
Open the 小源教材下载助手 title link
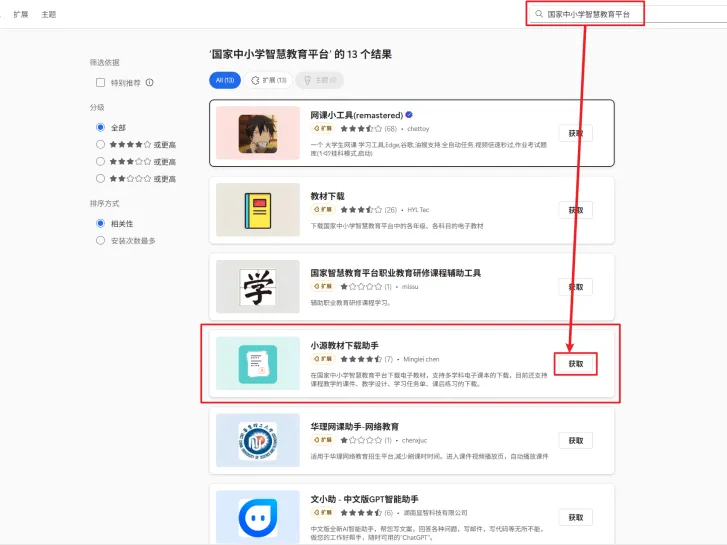344,346
